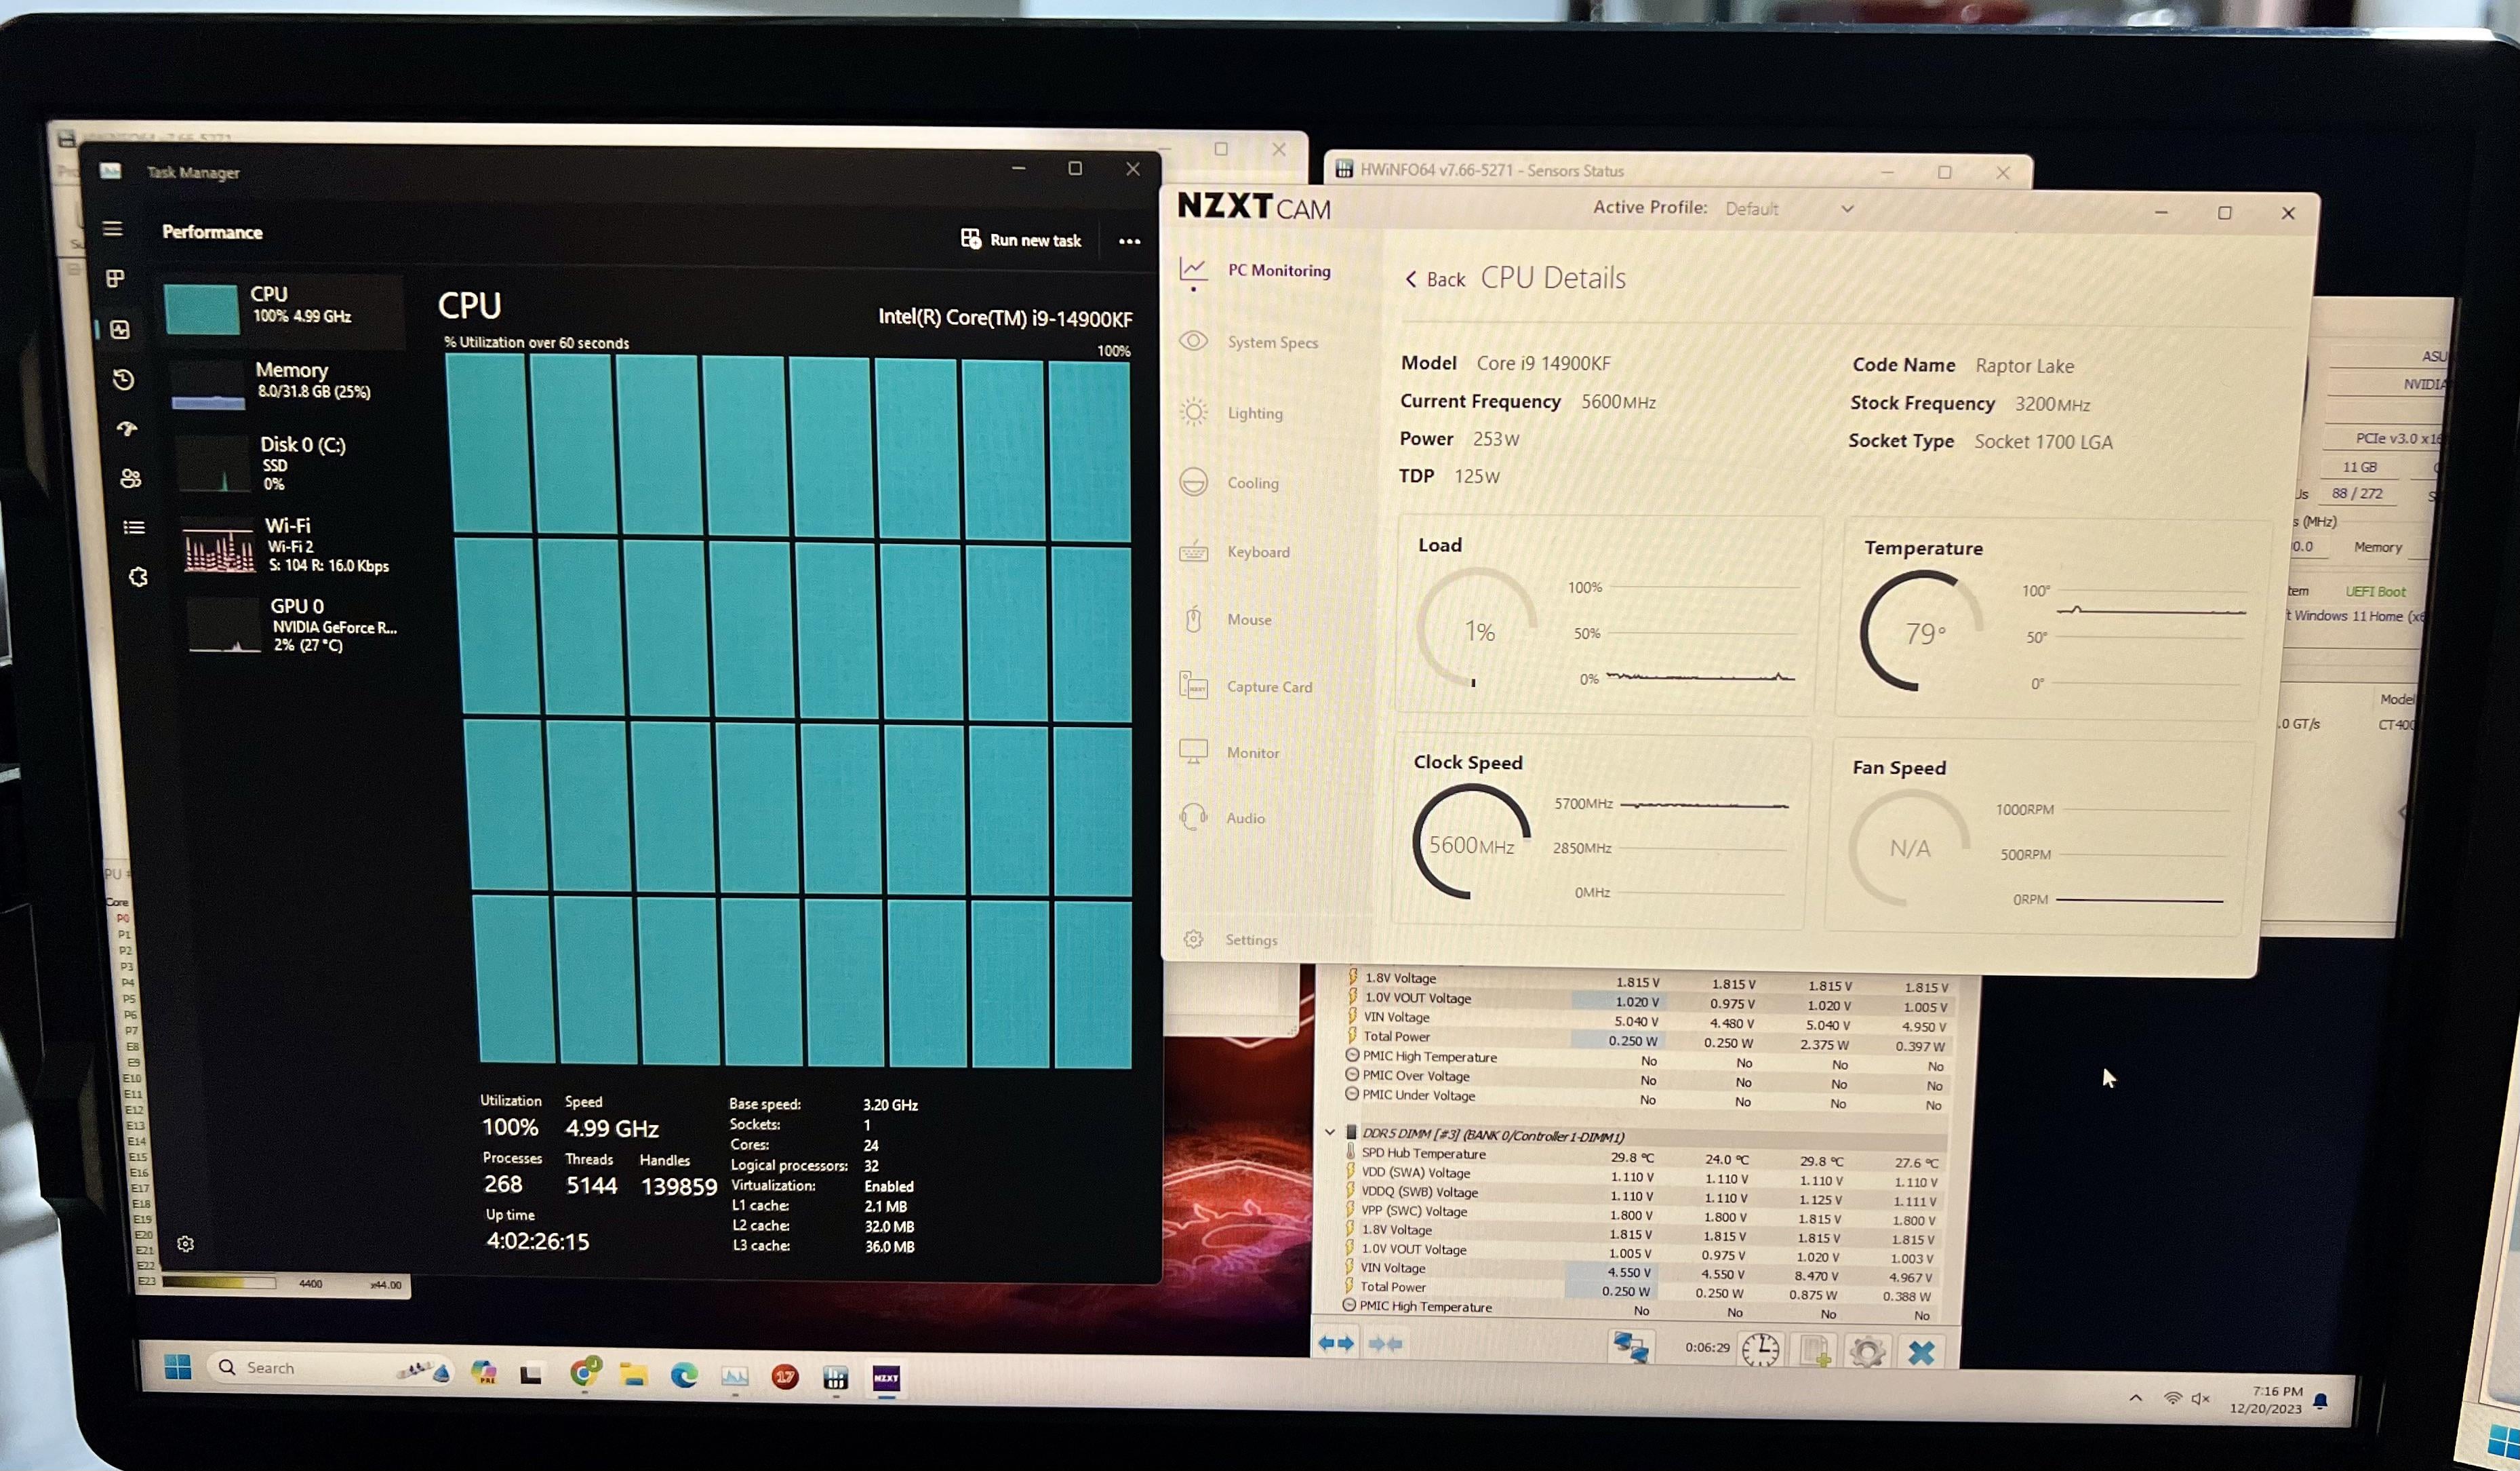
Task: Click the Audio headset icon in NZXT CAM
Action: (1193, 817)
